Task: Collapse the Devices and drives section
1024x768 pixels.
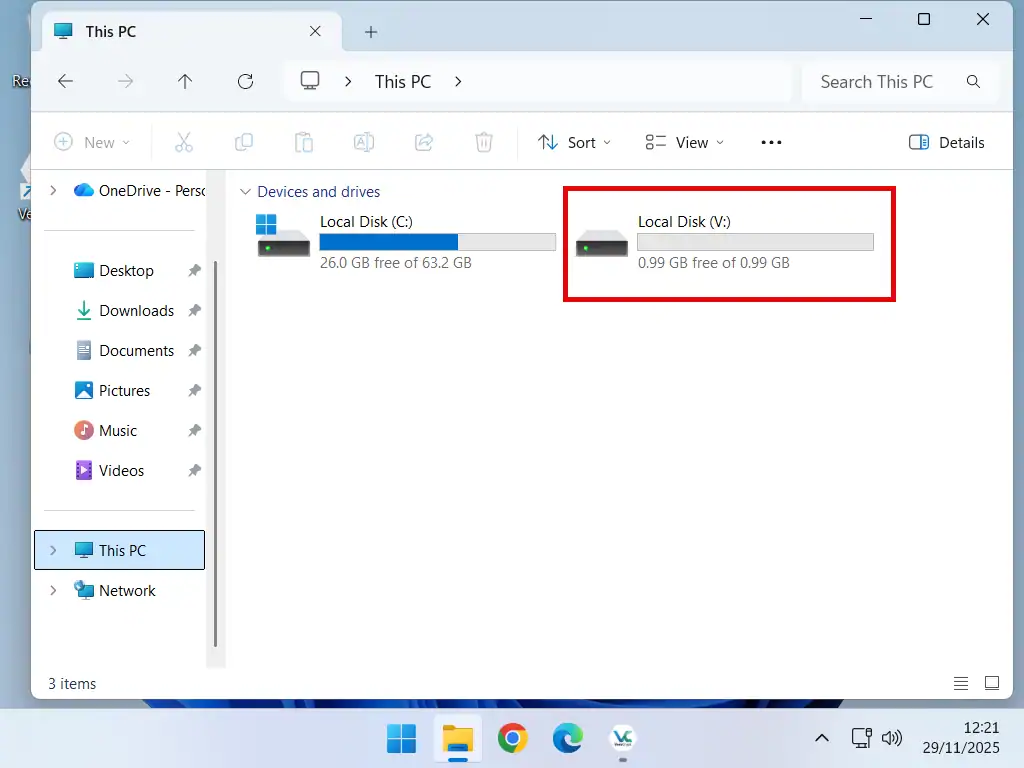Action: click(x=245, y=191)
